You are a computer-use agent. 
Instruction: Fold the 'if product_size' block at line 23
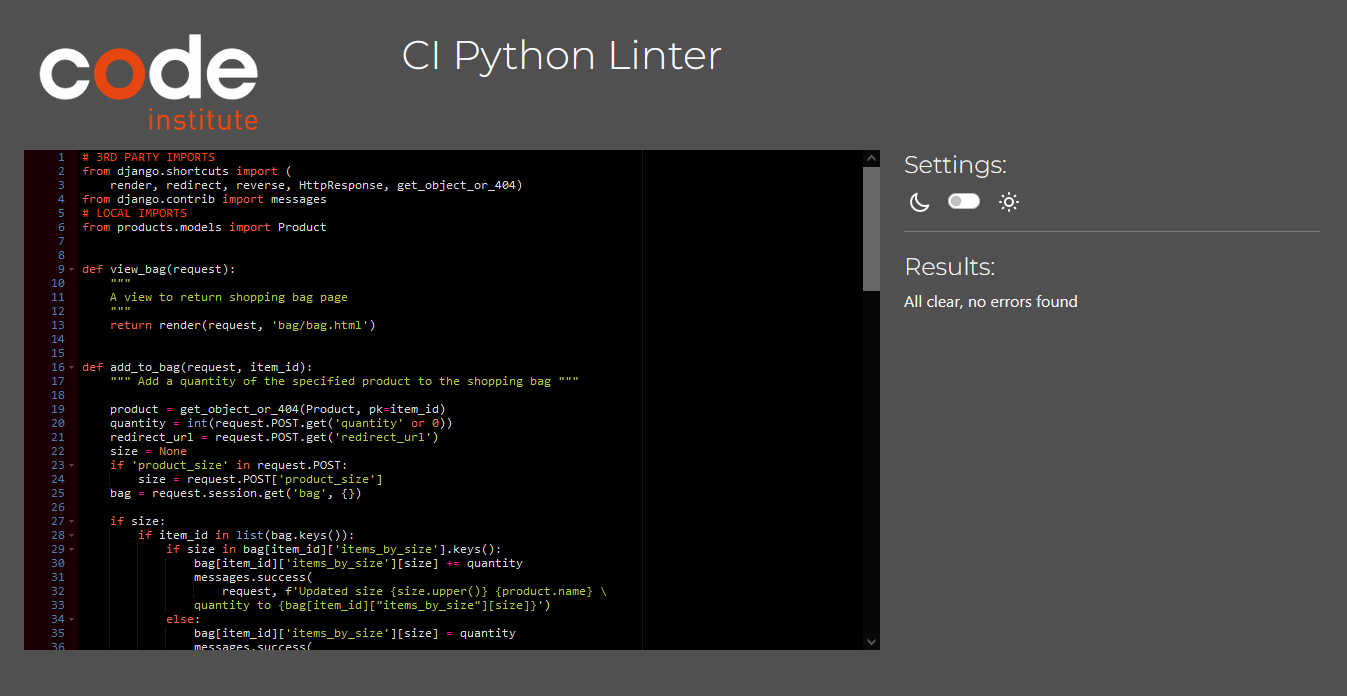click(72, 465)
